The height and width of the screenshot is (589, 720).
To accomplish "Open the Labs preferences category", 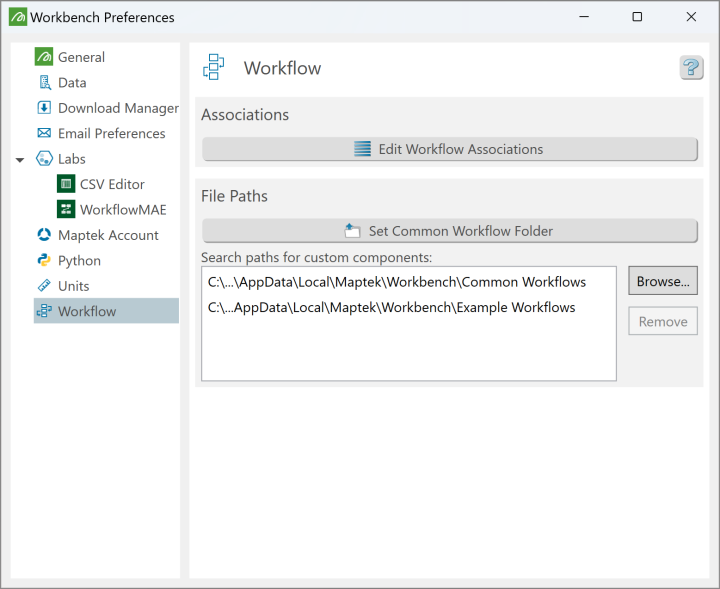I will pyautogui.click(x=71, y=159).
